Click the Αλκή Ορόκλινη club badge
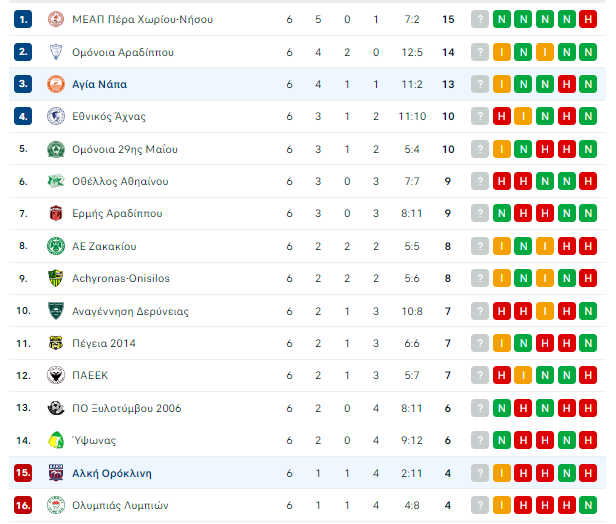The width and height of the screenshot is (616, 524). (56, 473)
